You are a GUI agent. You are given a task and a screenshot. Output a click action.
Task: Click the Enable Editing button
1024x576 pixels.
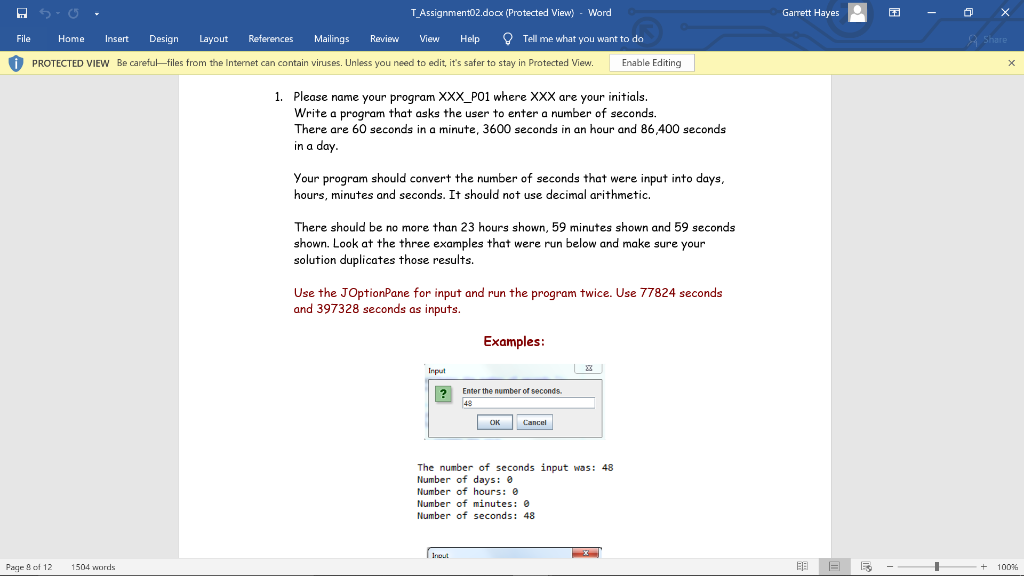(651, 62)
